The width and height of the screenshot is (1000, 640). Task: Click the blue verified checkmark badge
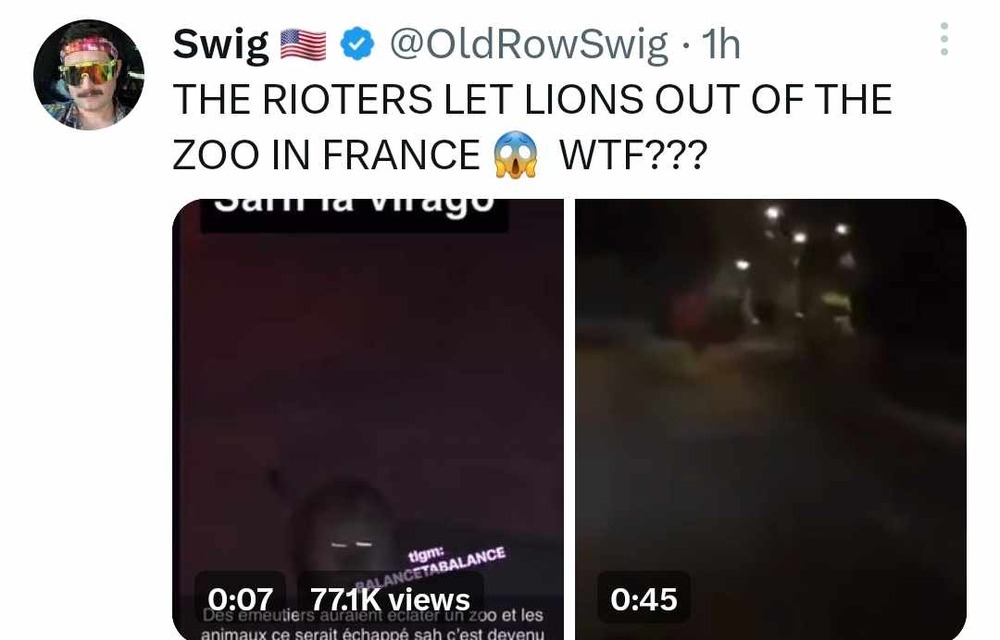pos(357,44)
